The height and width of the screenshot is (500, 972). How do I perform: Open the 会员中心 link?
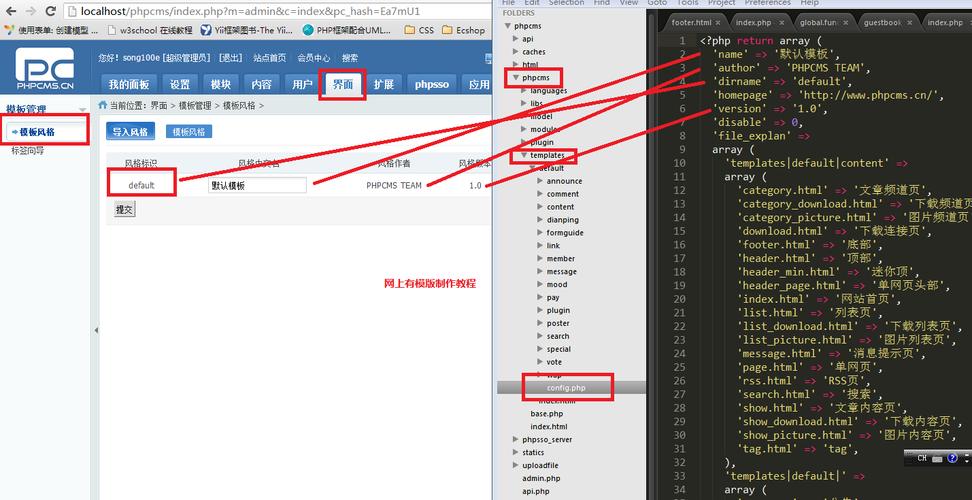(x=314, y=58)
